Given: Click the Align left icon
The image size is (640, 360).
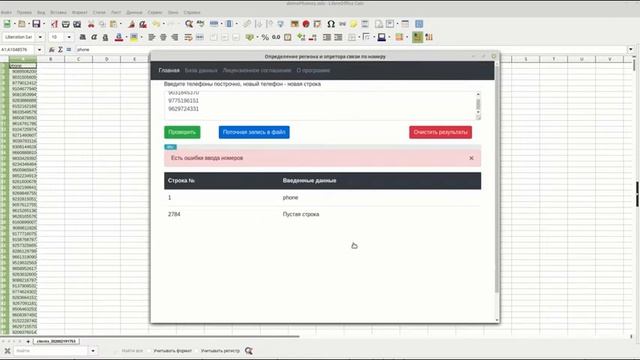Looking at the screenshot, I should coord(151,37).
